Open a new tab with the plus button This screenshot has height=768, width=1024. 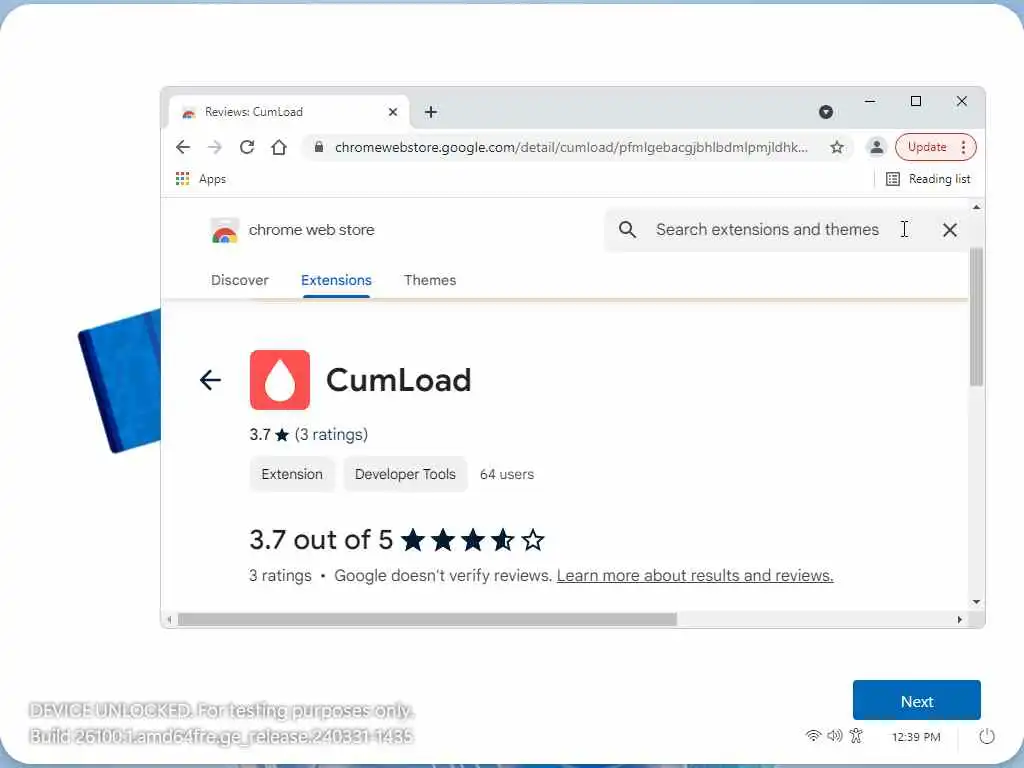pyautogui.click(x=430, y=112)
